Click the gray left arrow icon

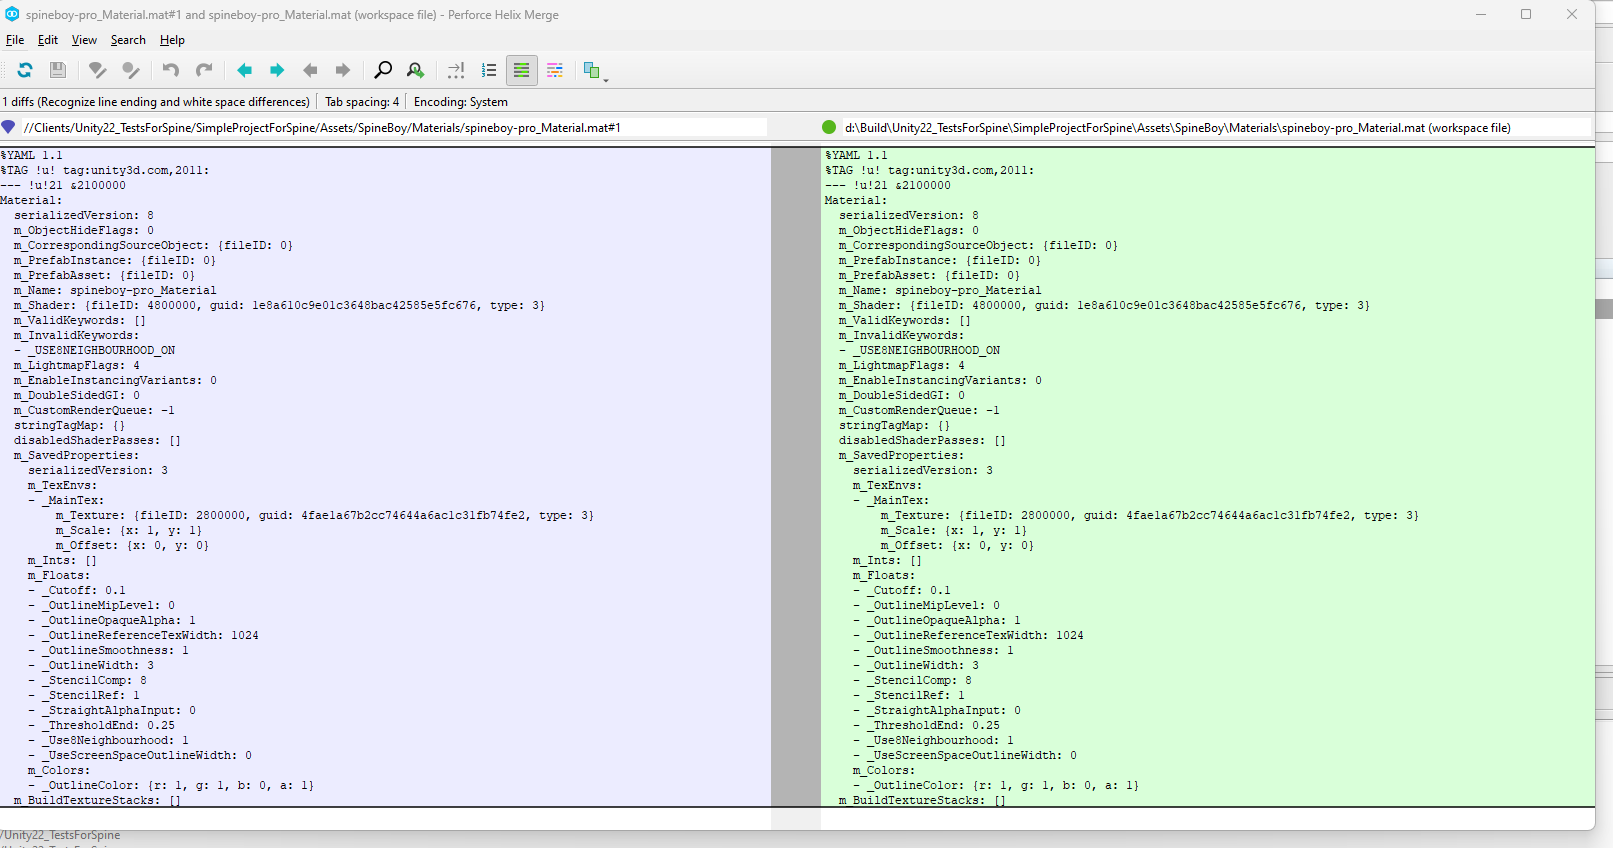coord(310,70)
